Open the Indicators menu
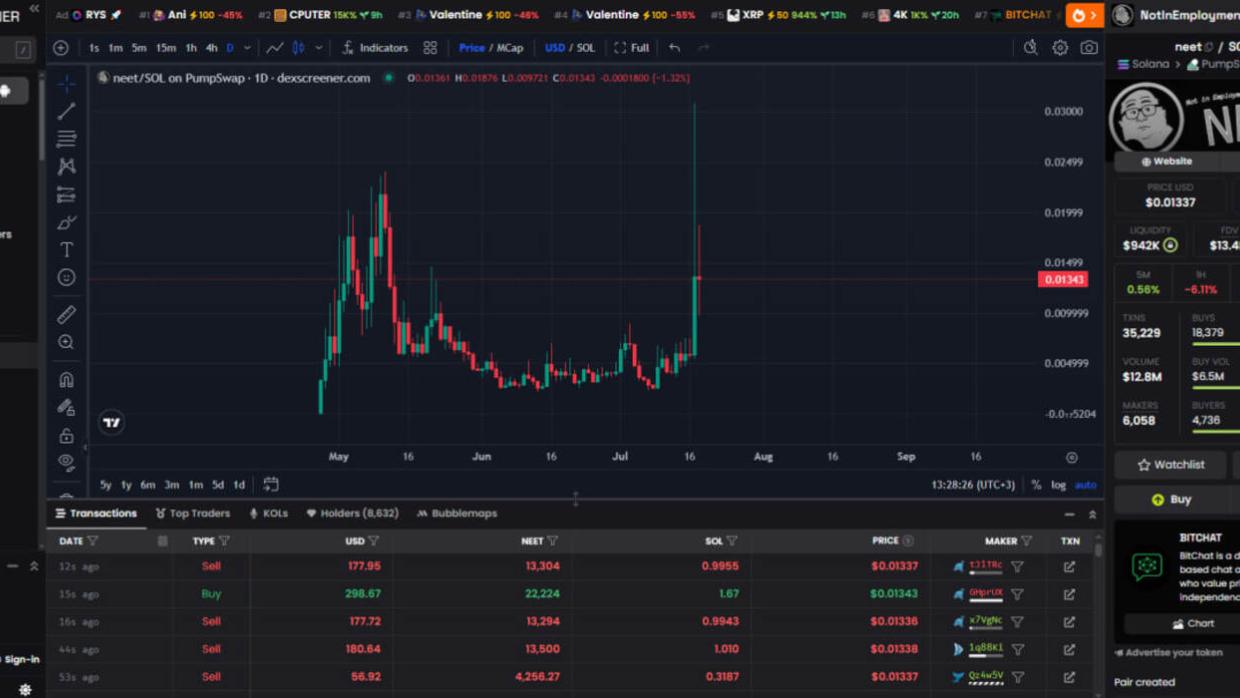Image resolution: width=1240 pixels, height=698 pixels. [x=375, y=47]
